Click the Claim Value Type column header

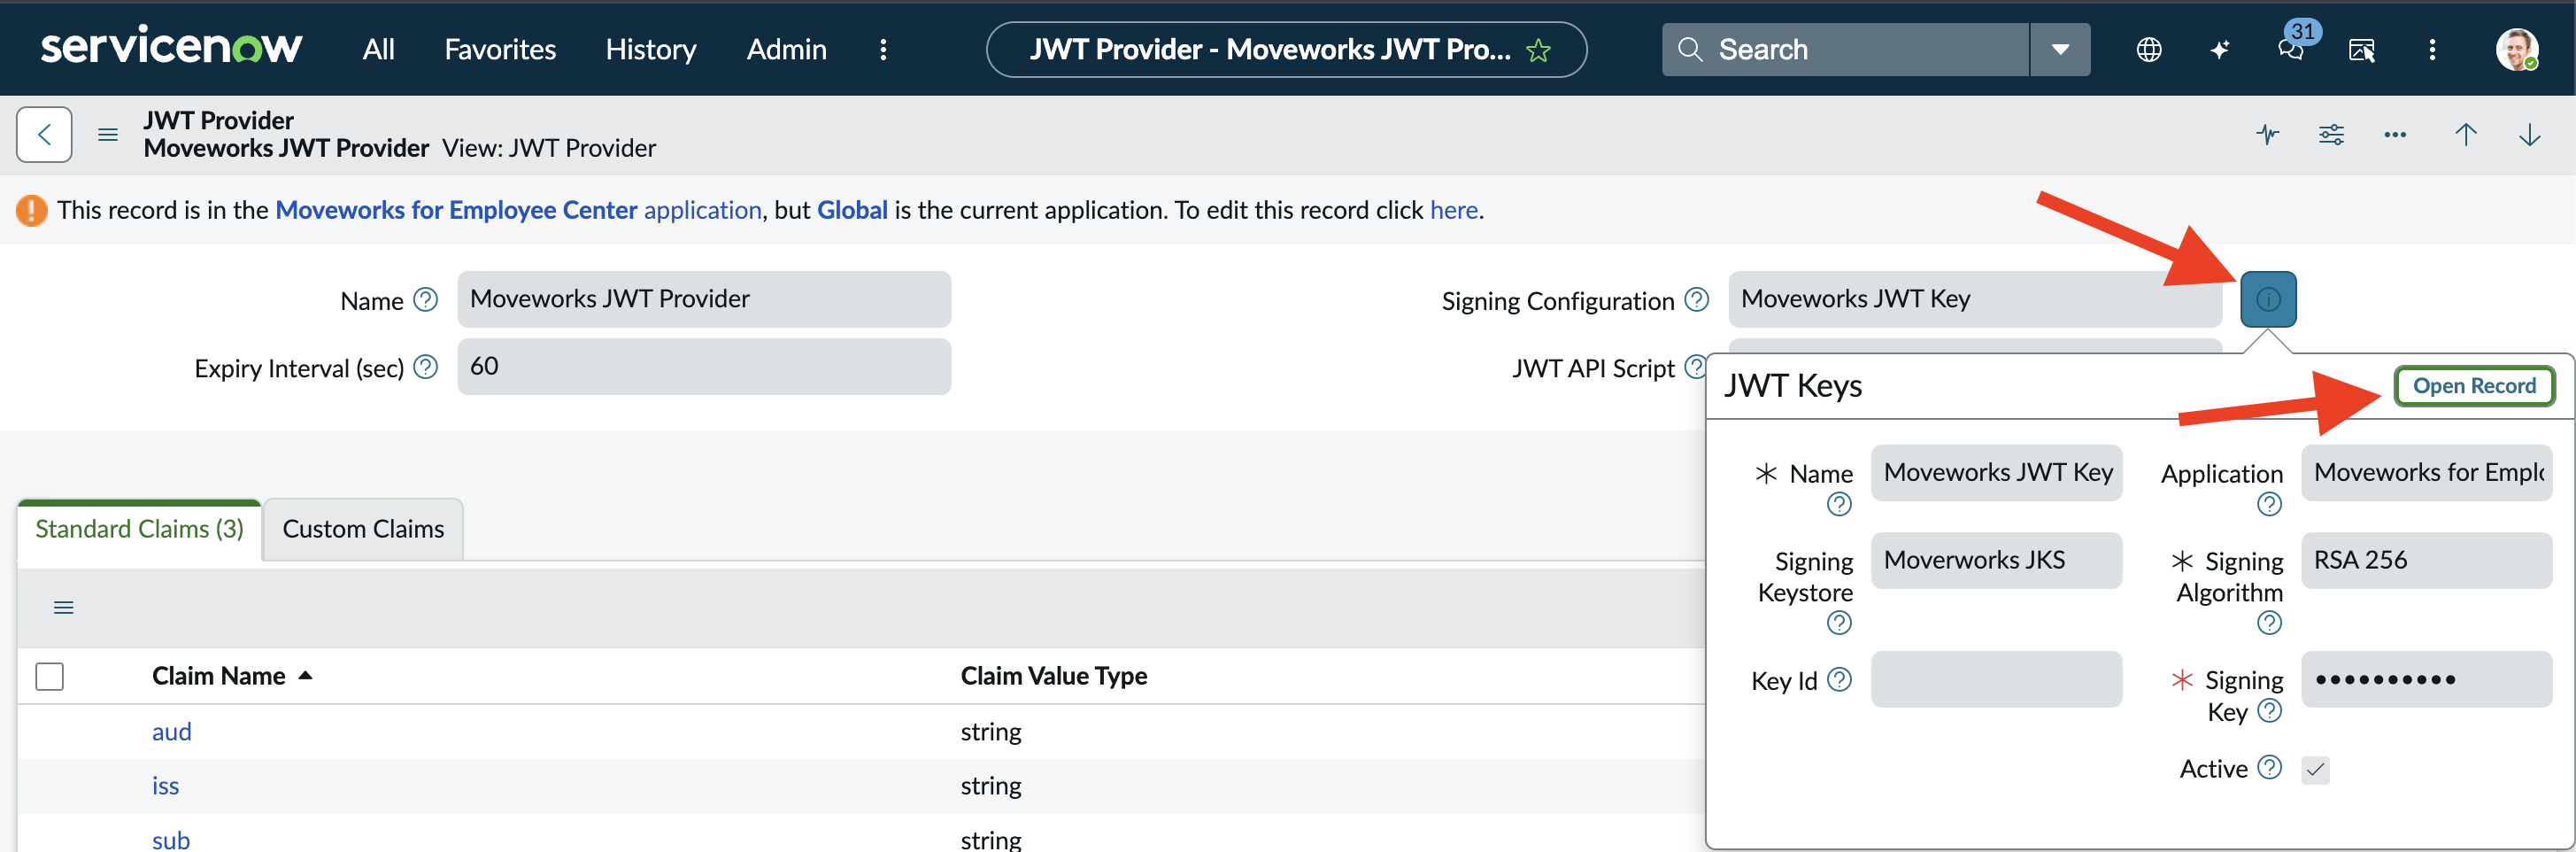pyautogui.click(x=1053, y=676)
